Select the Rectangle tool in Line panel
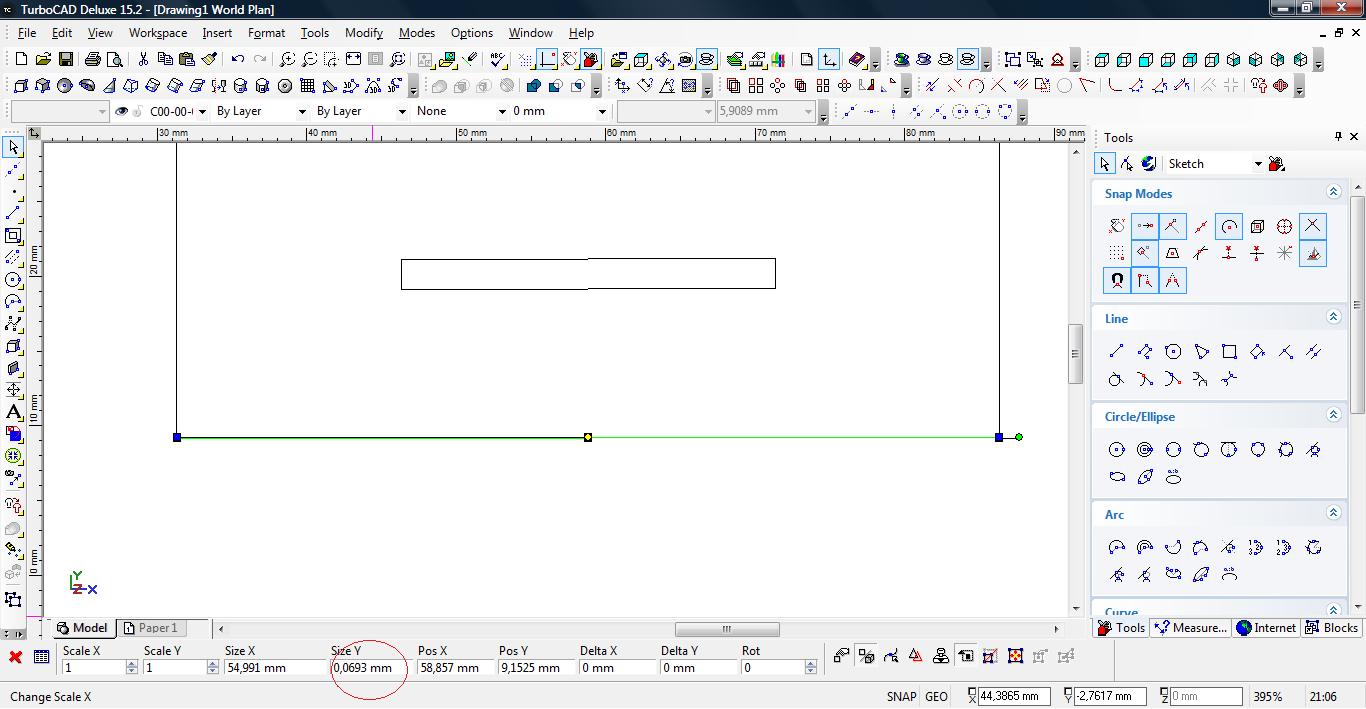1366x709 pixels. coord(1229,351)
